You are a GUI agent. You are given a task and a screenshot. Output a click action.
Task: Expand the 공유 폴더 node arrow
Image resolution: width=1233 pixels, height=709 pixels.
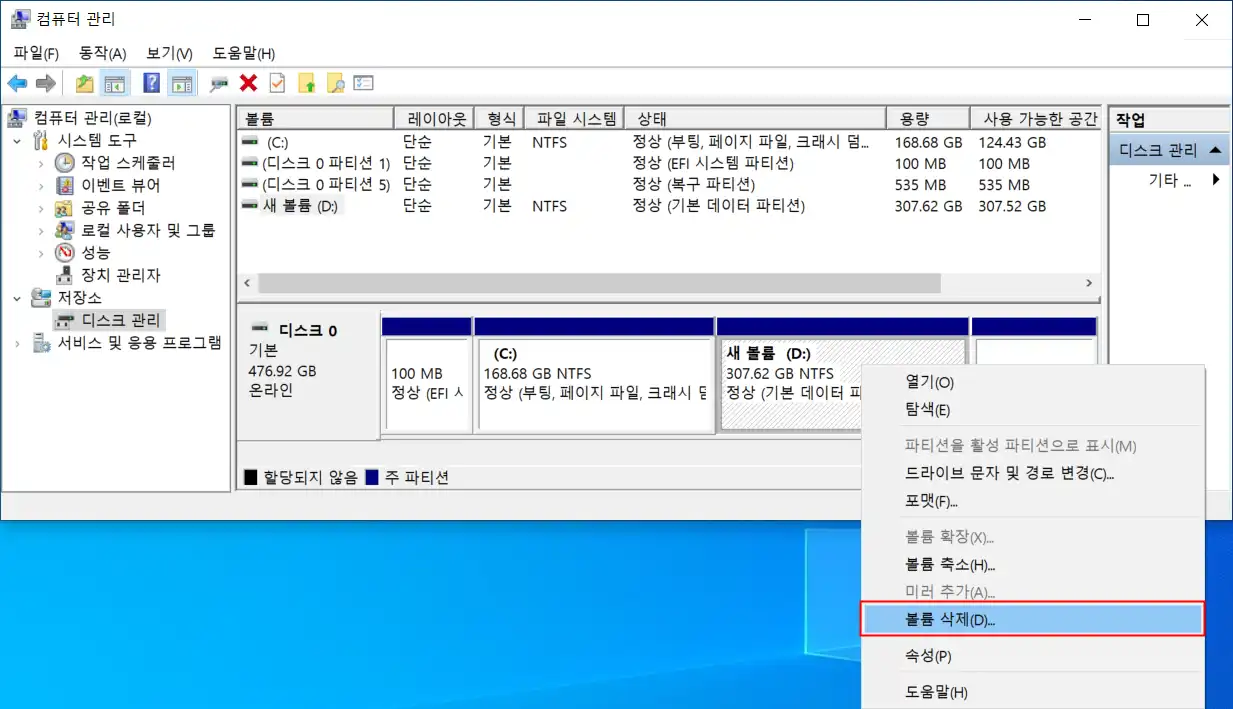pos(41,208)
